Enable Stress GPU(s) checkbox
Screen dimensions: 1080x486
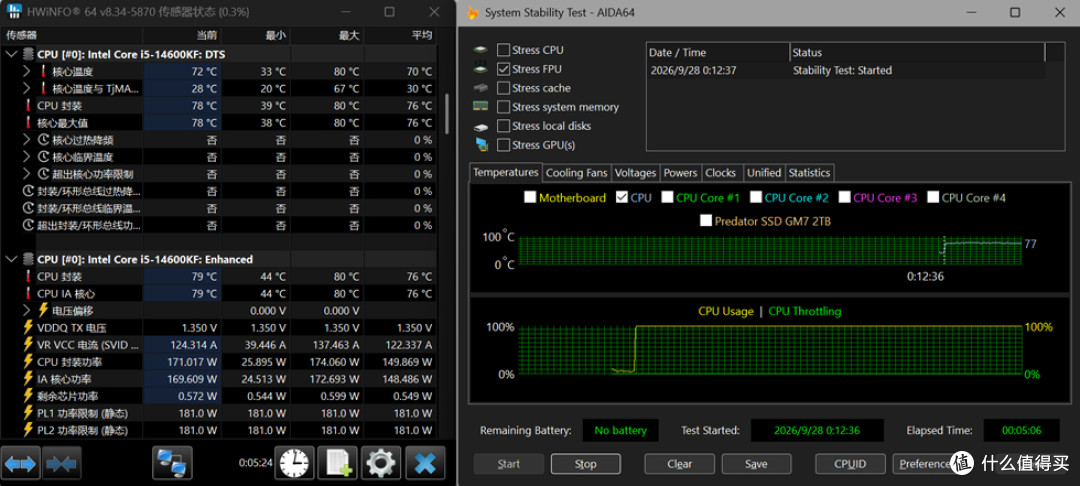pyautogui.click(x=503, y=145)
